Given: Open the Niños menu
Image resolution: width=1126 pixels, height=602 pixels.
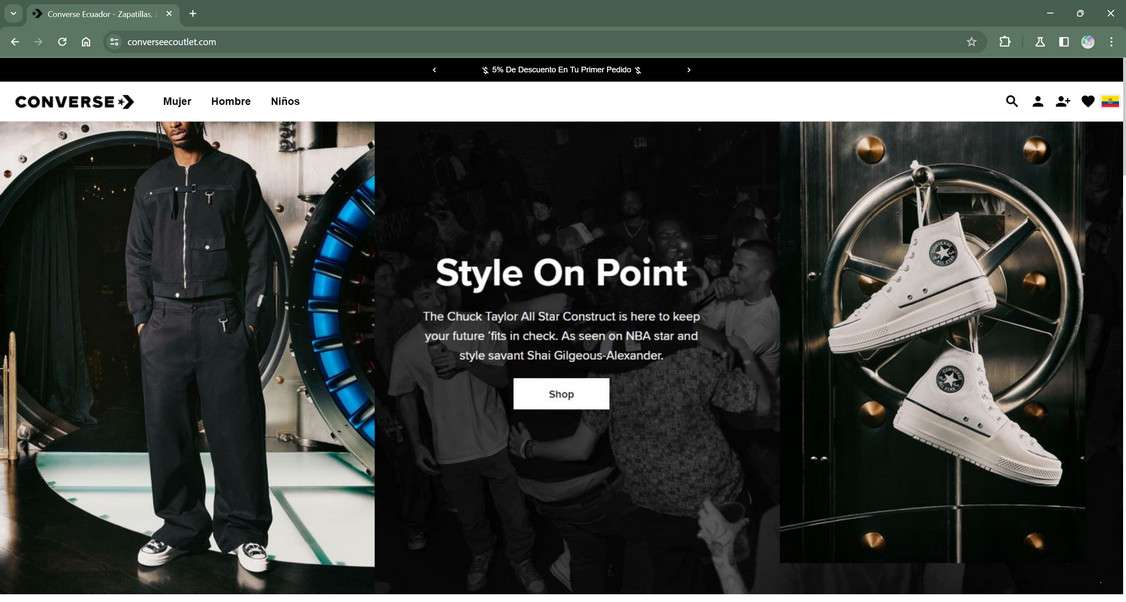Looking at the screenshot, I should click(285, 101).
